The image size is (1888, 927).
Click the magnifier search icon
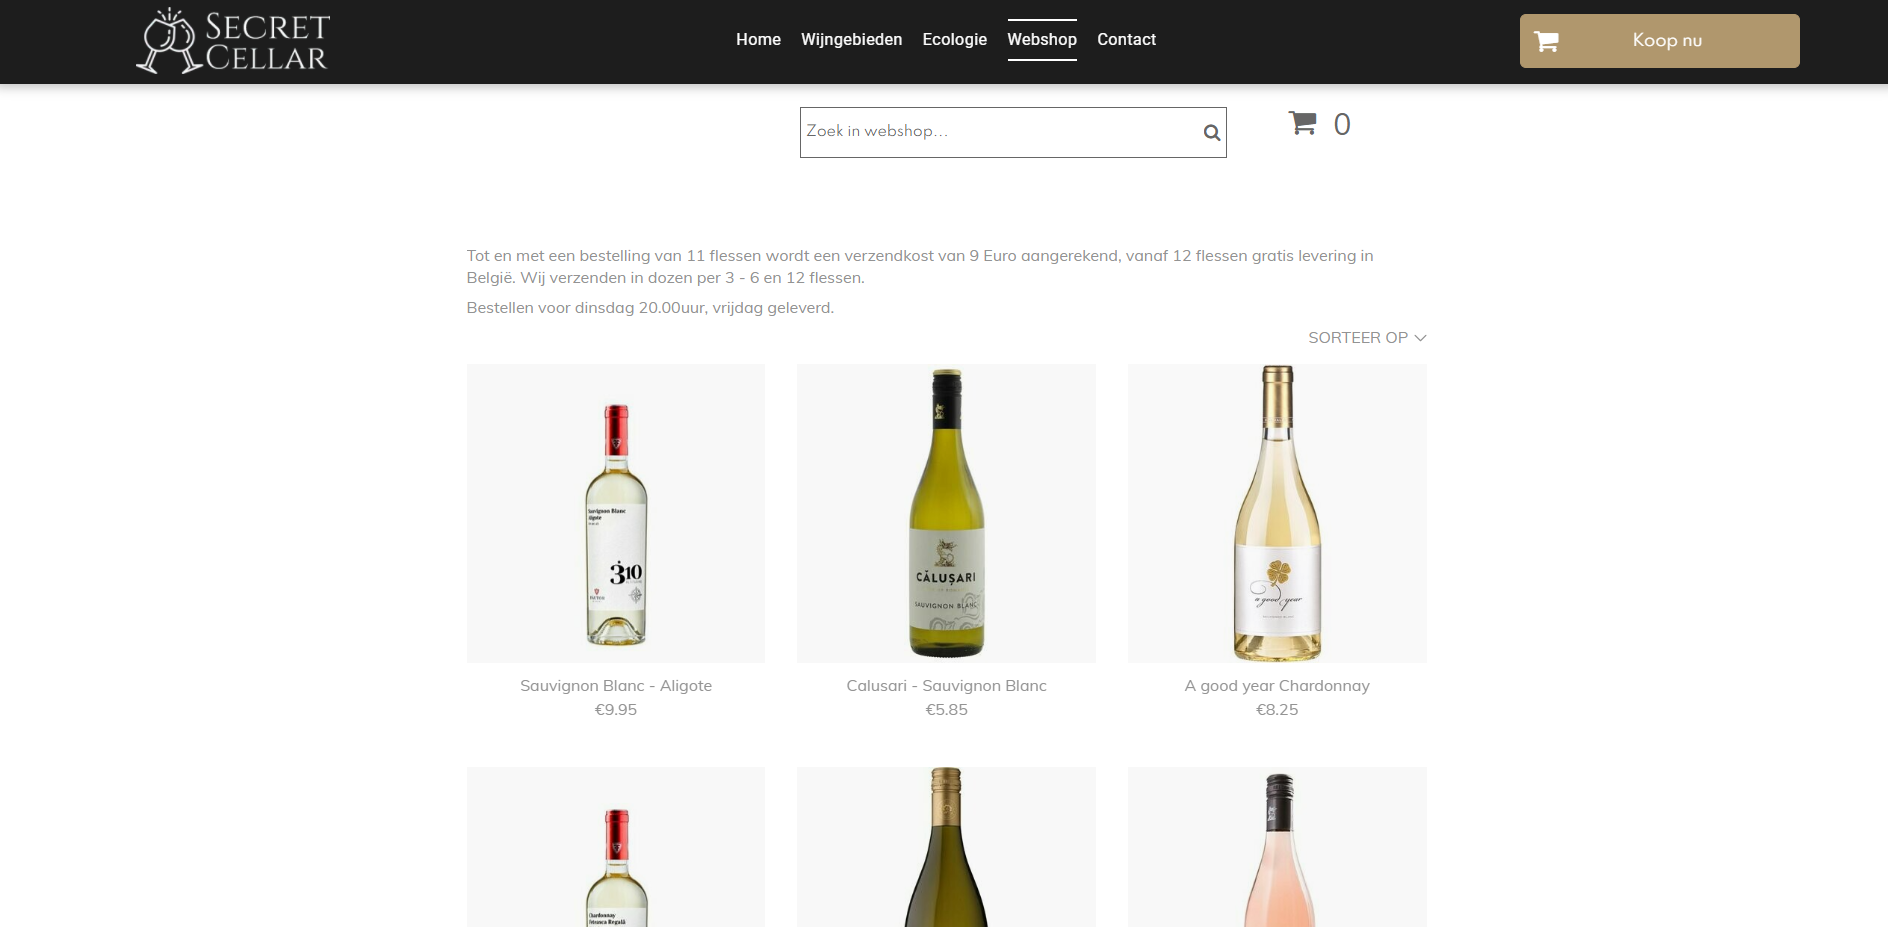[x=1211, y=132]
